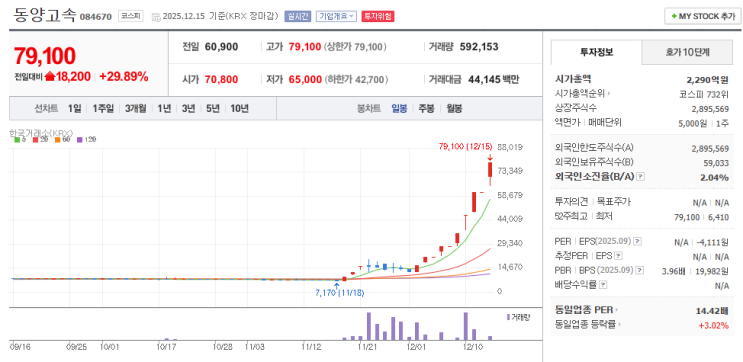The height and width of the screenshot is (362, 743).
Task: Open help icon next to PBR BPS(2025.09)
Action: (640, 271)
